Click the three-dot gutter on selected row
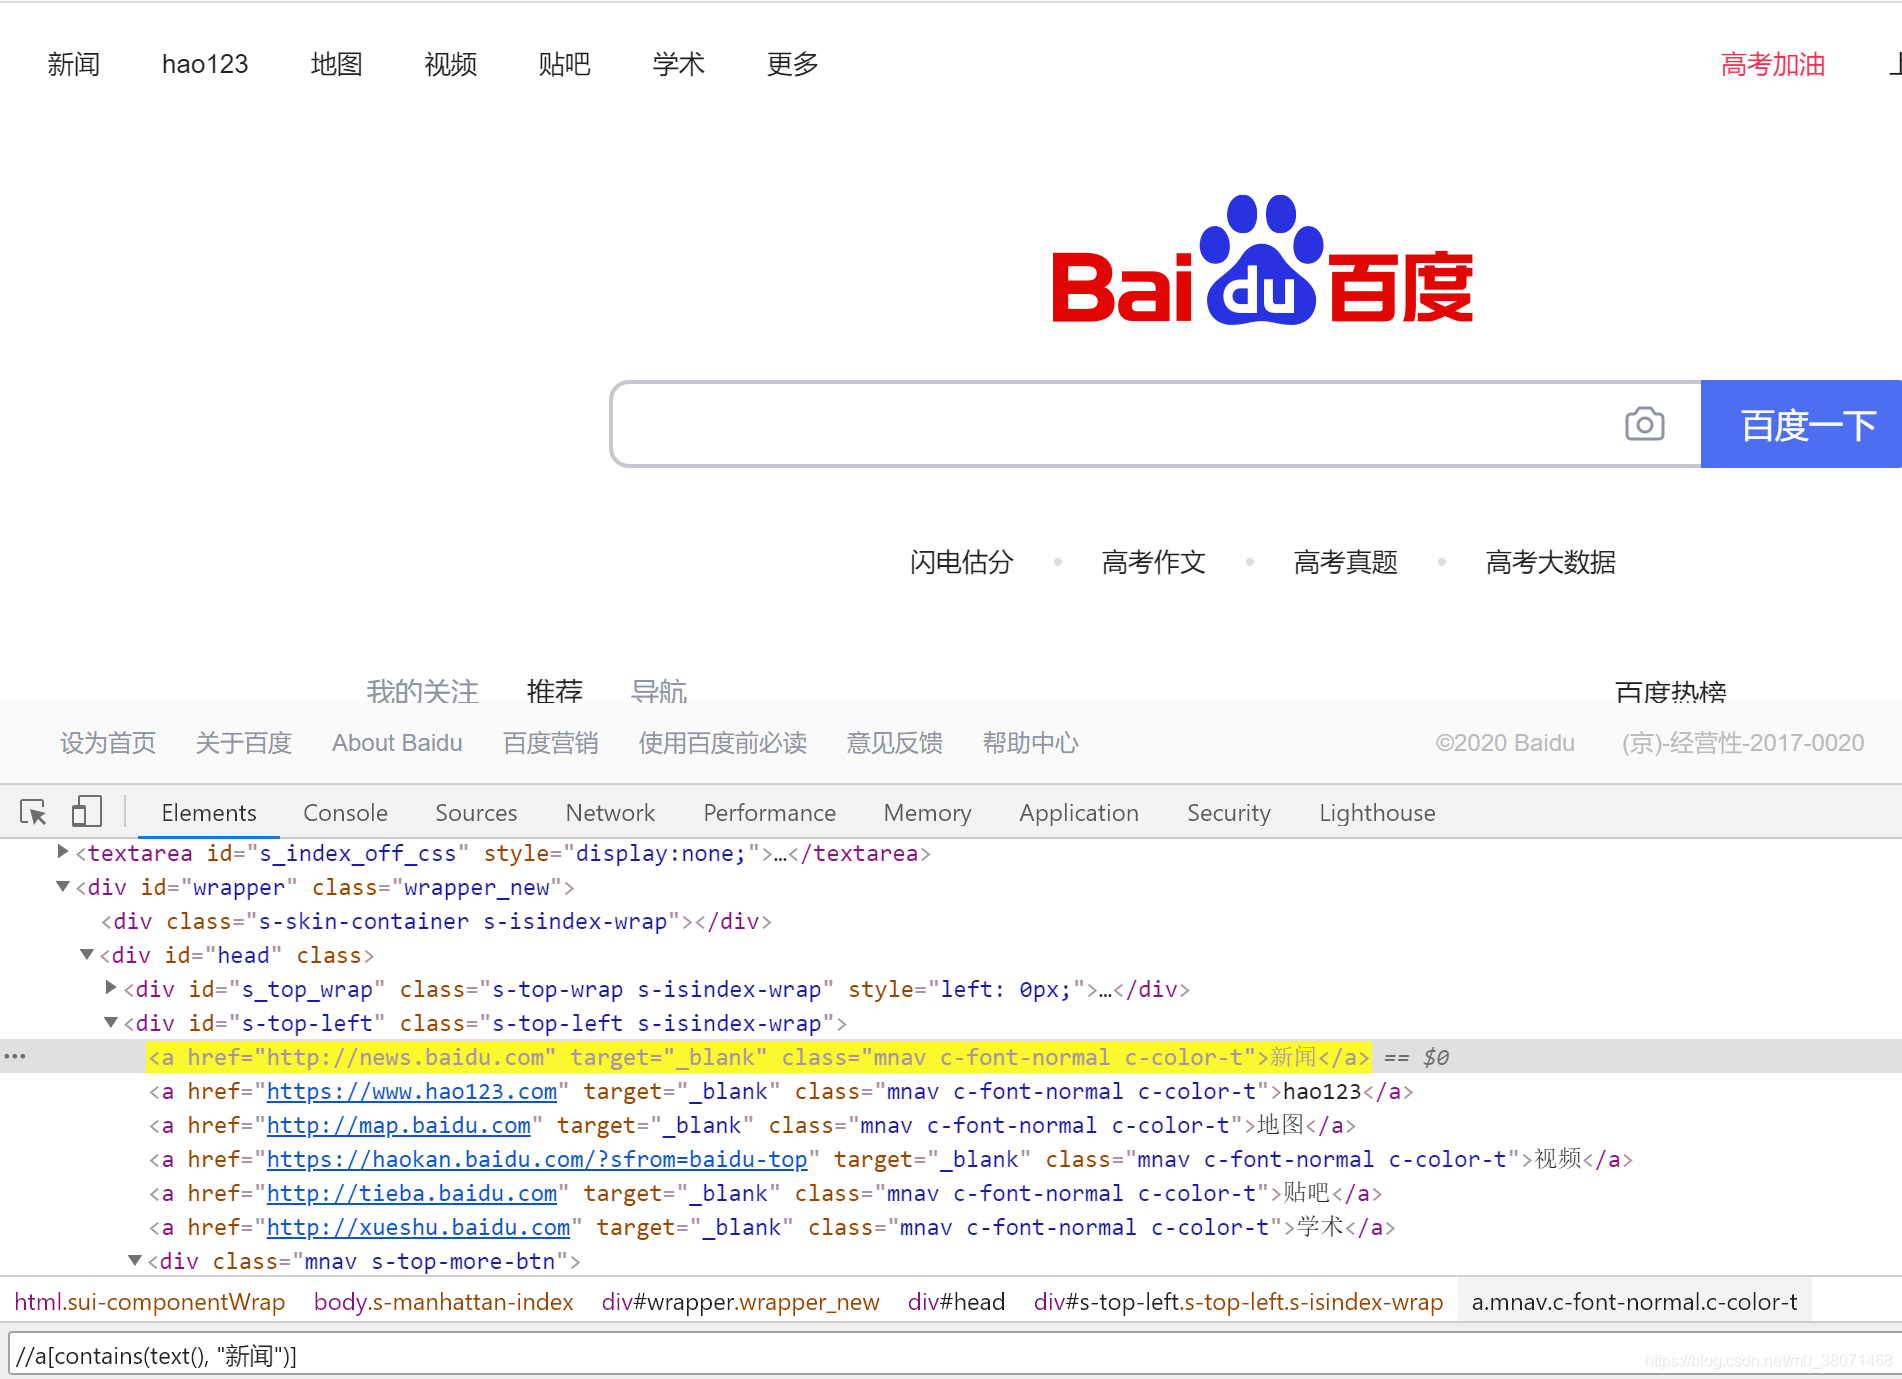Viewport: 1902px width, 1379px height. pos(15,1056)
